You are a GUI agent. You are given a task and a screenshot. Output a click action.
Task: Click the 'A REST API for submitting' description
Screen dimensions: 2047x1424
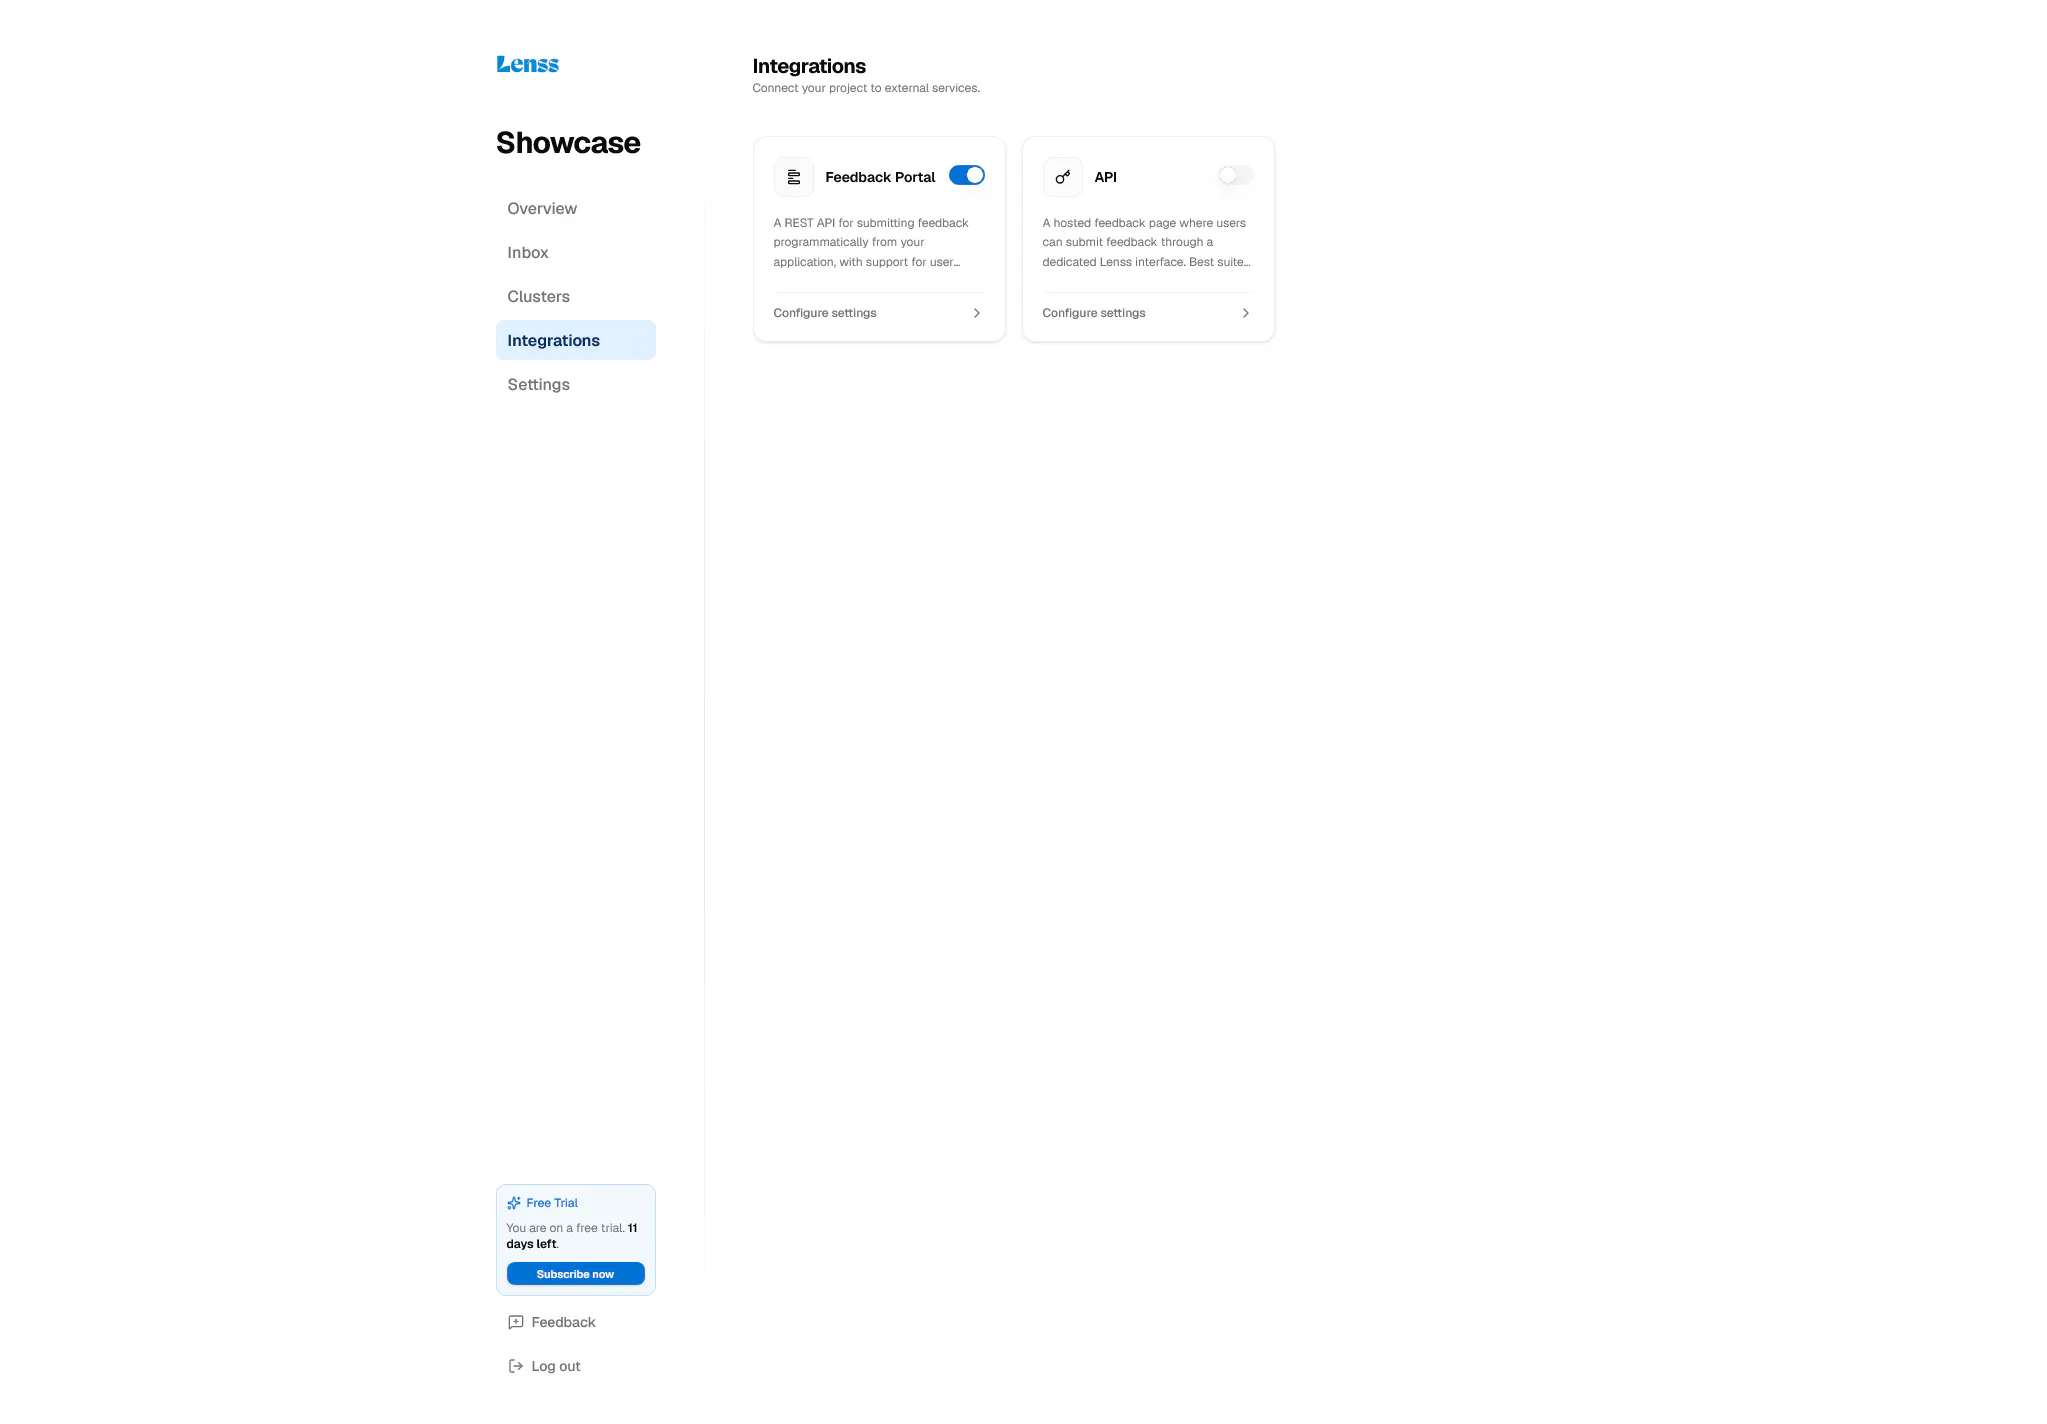point(871,242)
